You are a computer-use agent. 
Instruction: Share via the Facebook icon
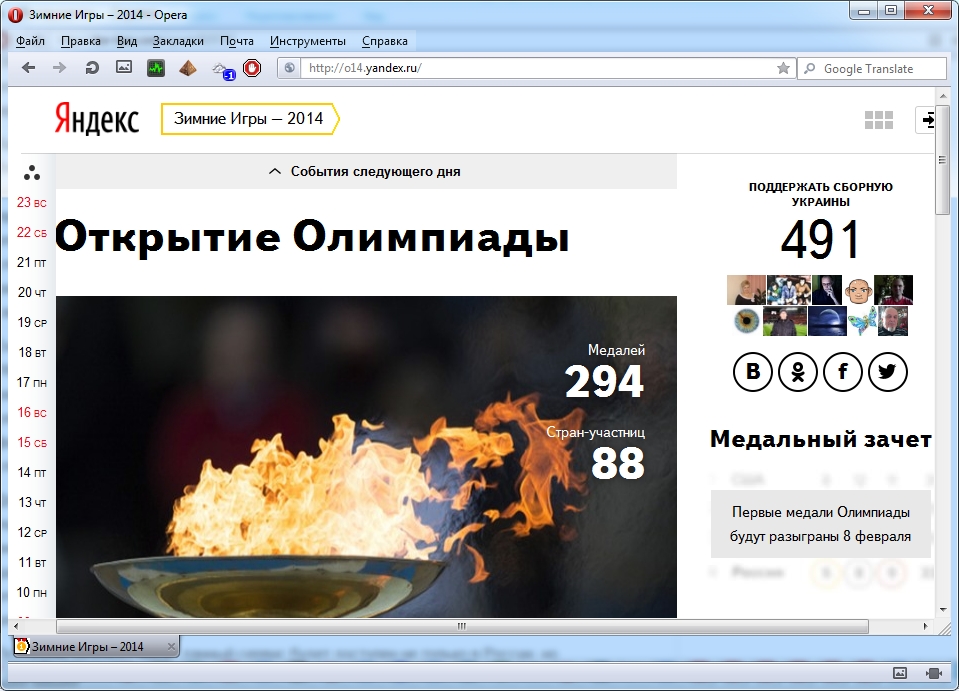843,373
